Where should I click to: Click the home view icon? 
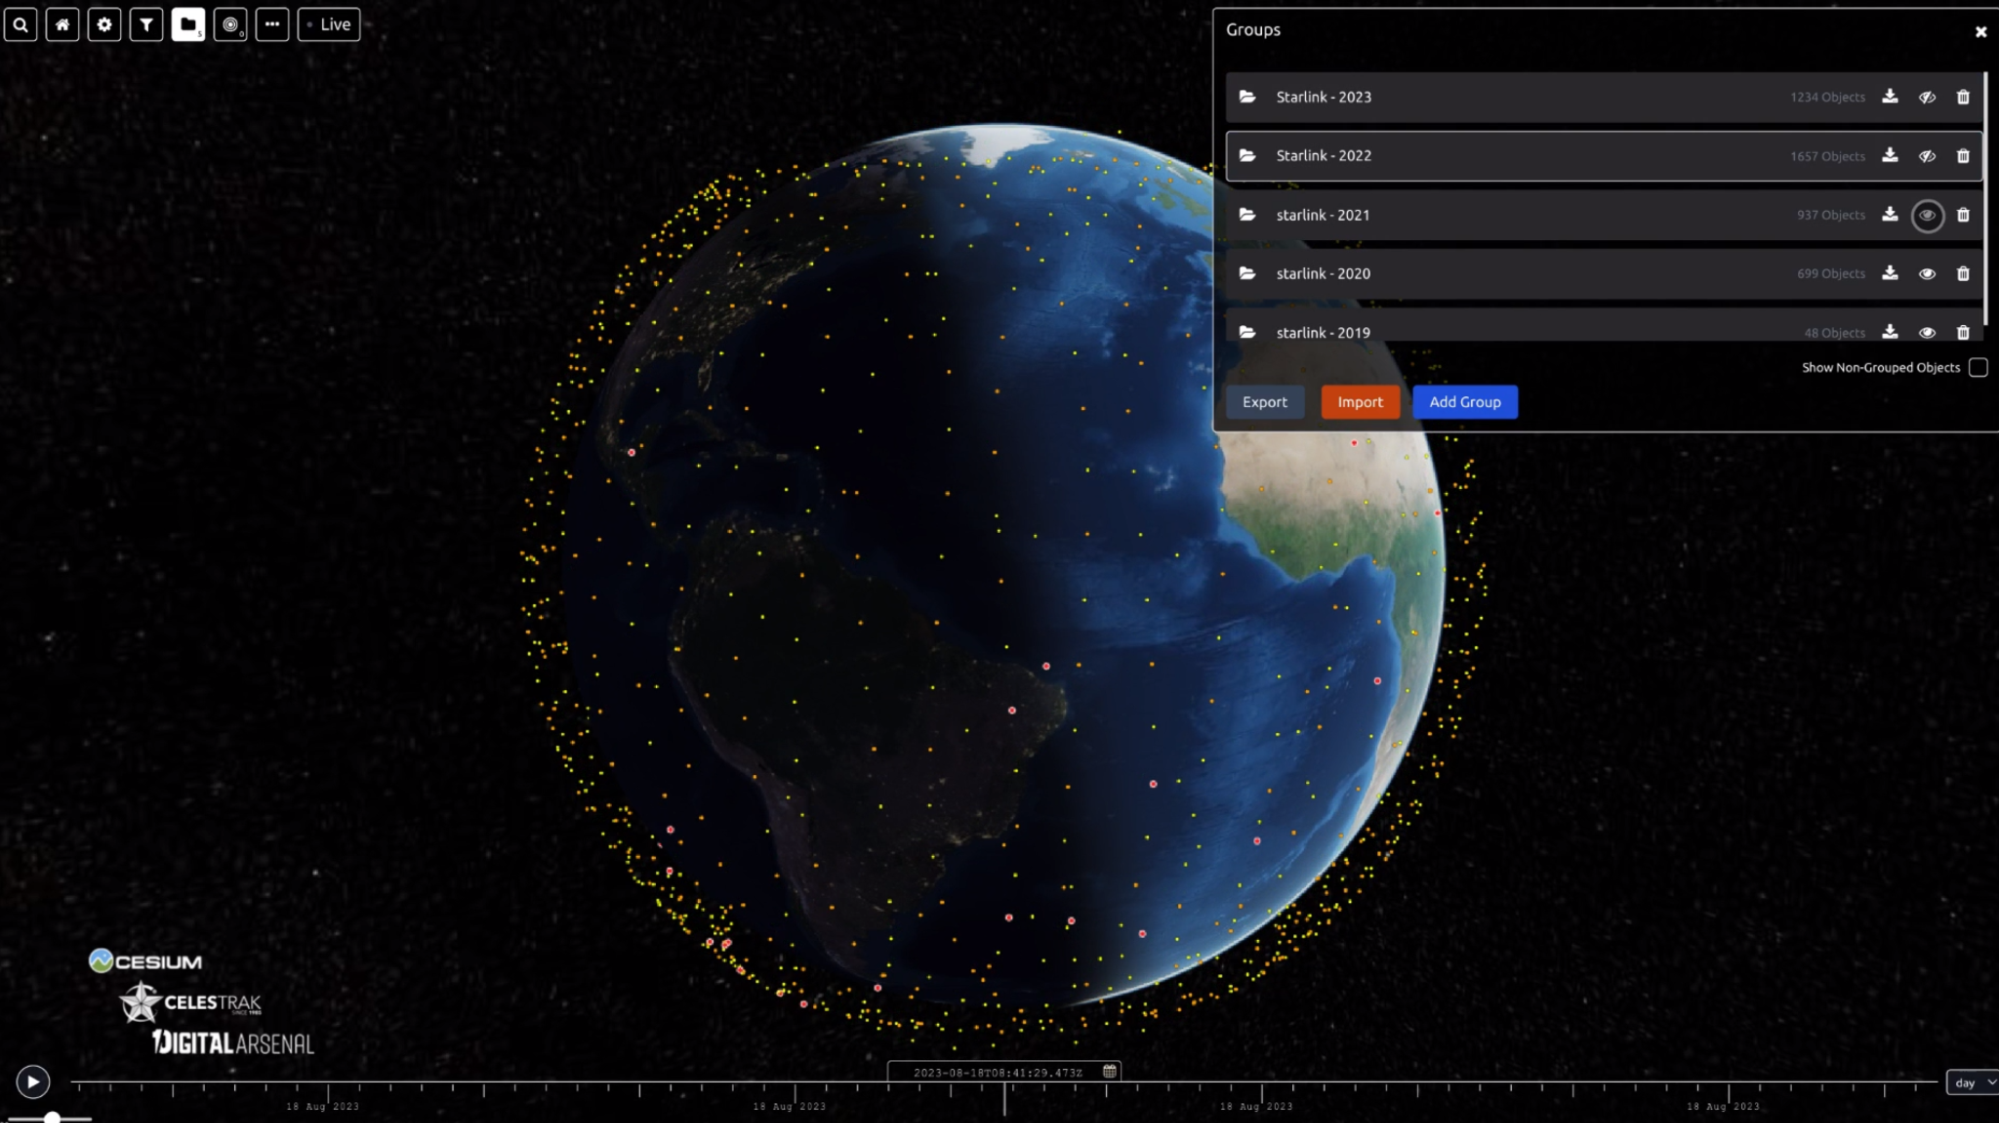coord(62,24)
